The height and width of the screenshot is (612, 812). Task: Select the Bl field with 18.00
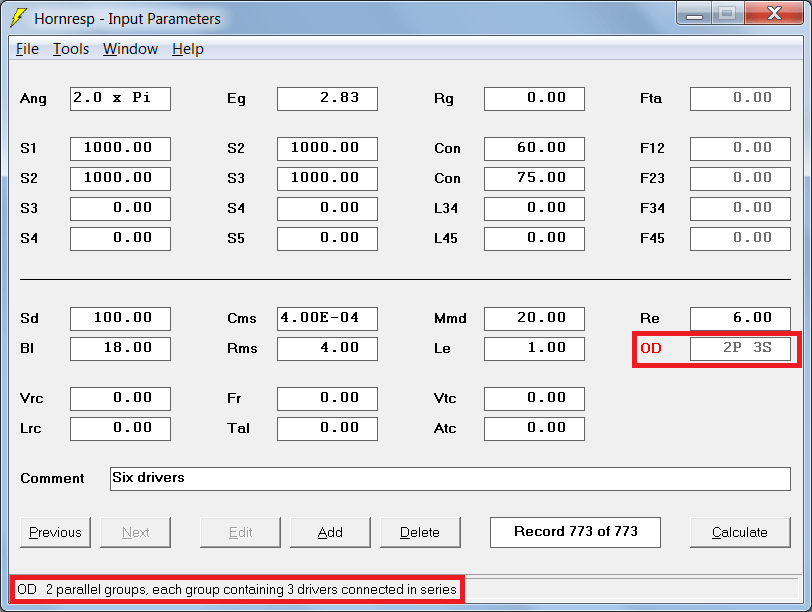(x=120, y=348)
